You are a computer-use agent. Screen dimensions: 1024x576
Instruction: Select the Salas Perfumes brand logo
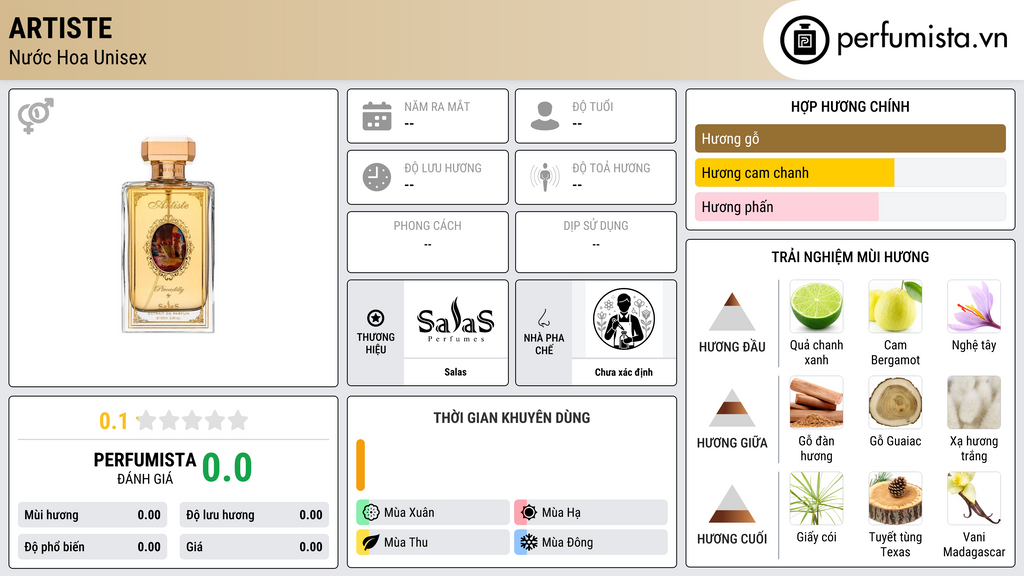455,319
